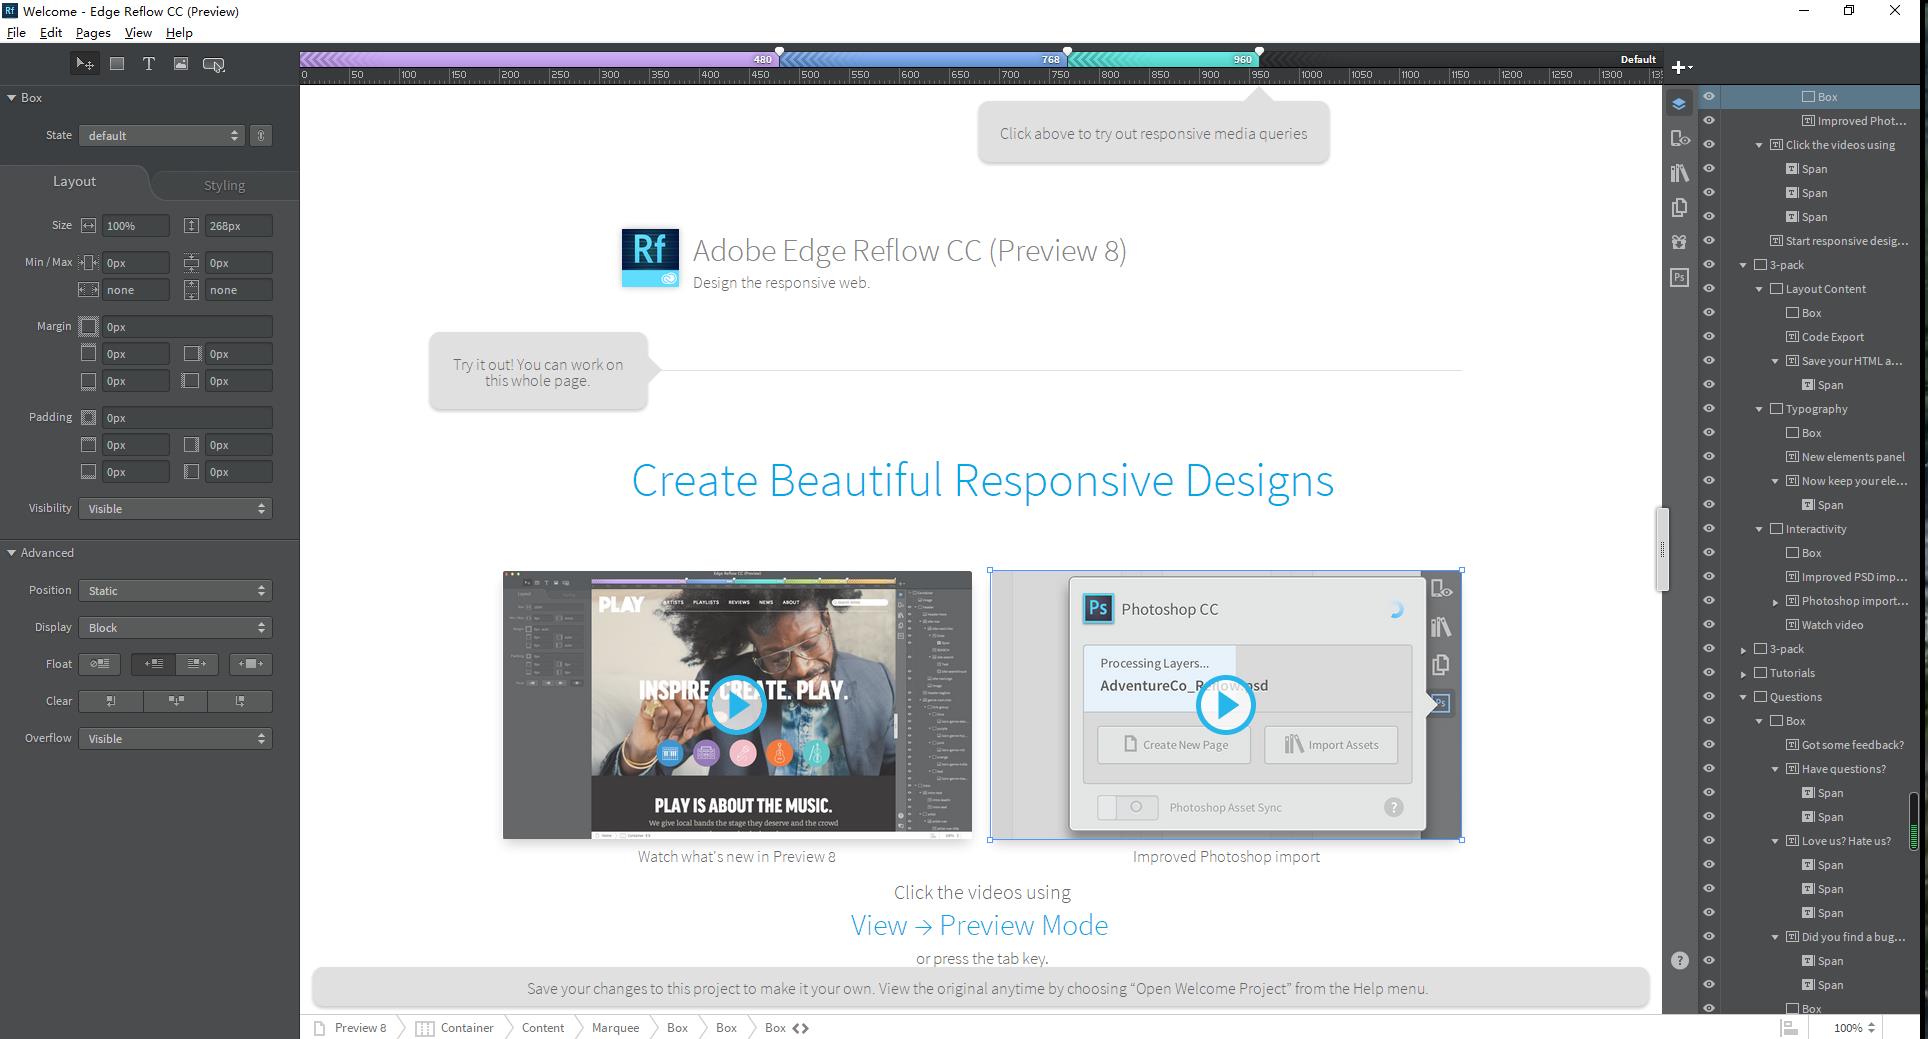Click Content in the breadcrumb
This screenshot has width=1928, height=1039.
tap(543, 1027)
